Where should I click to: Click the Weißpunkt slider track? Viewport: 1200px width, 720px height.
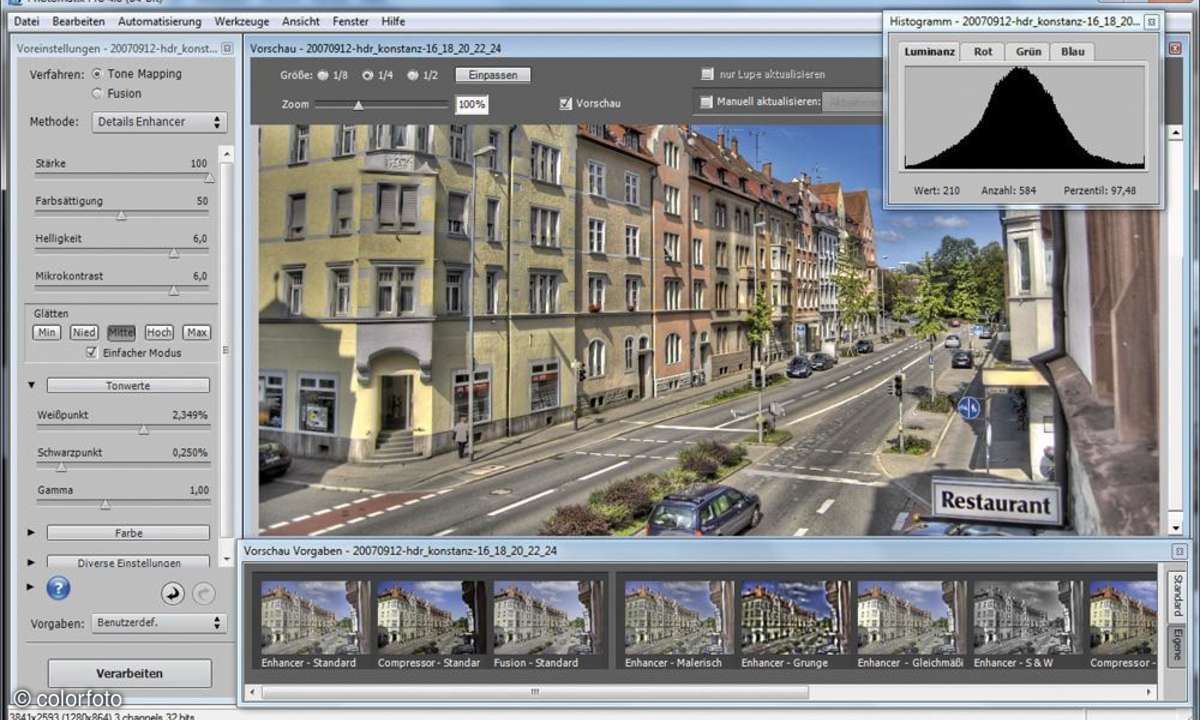(123, 429)
